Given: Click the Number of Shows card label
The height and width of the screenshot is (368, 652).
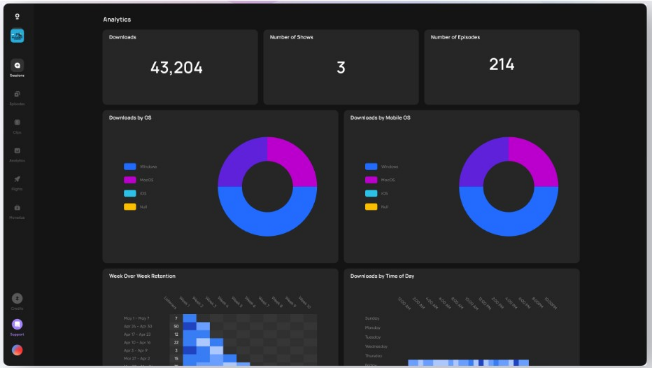Looking at the screenshot, I should point(291,37).
